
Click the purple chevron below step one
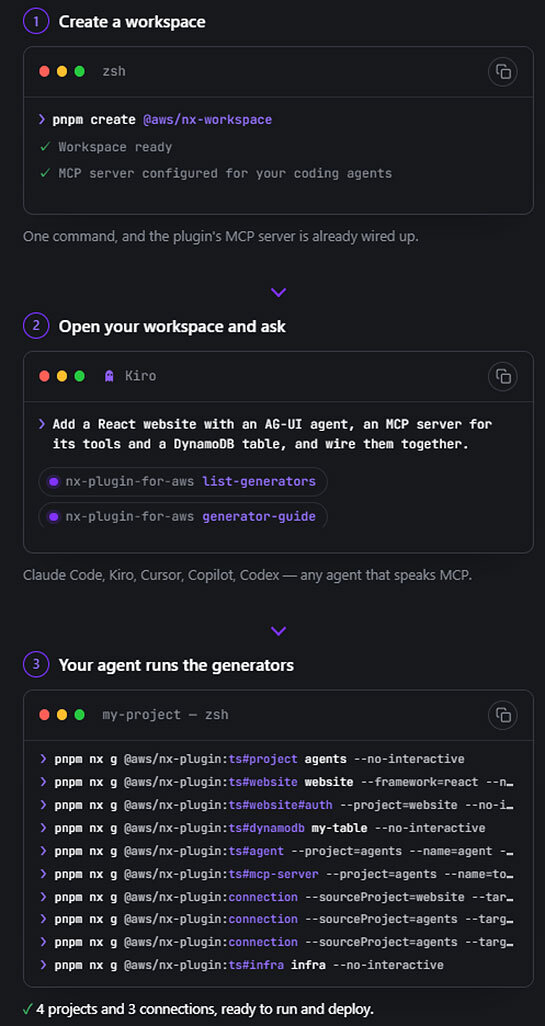tap(279, 292)
